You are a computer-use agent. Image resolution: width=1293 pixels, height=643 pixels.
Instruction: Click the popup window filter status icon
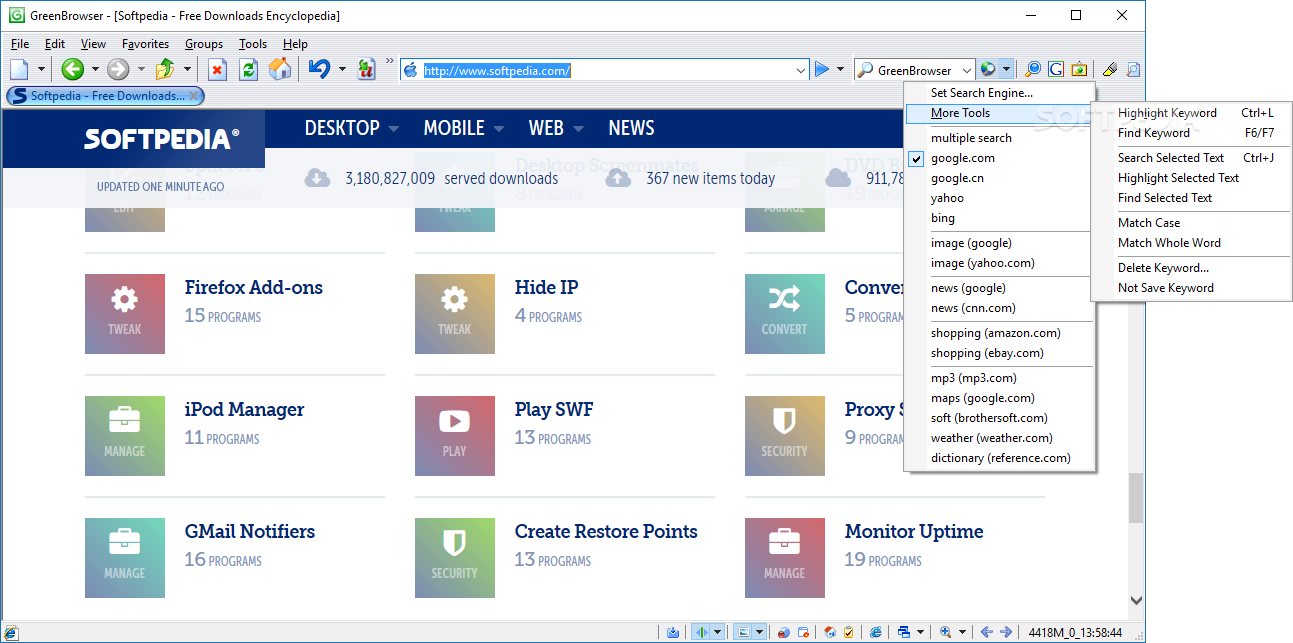pos(804,632)
